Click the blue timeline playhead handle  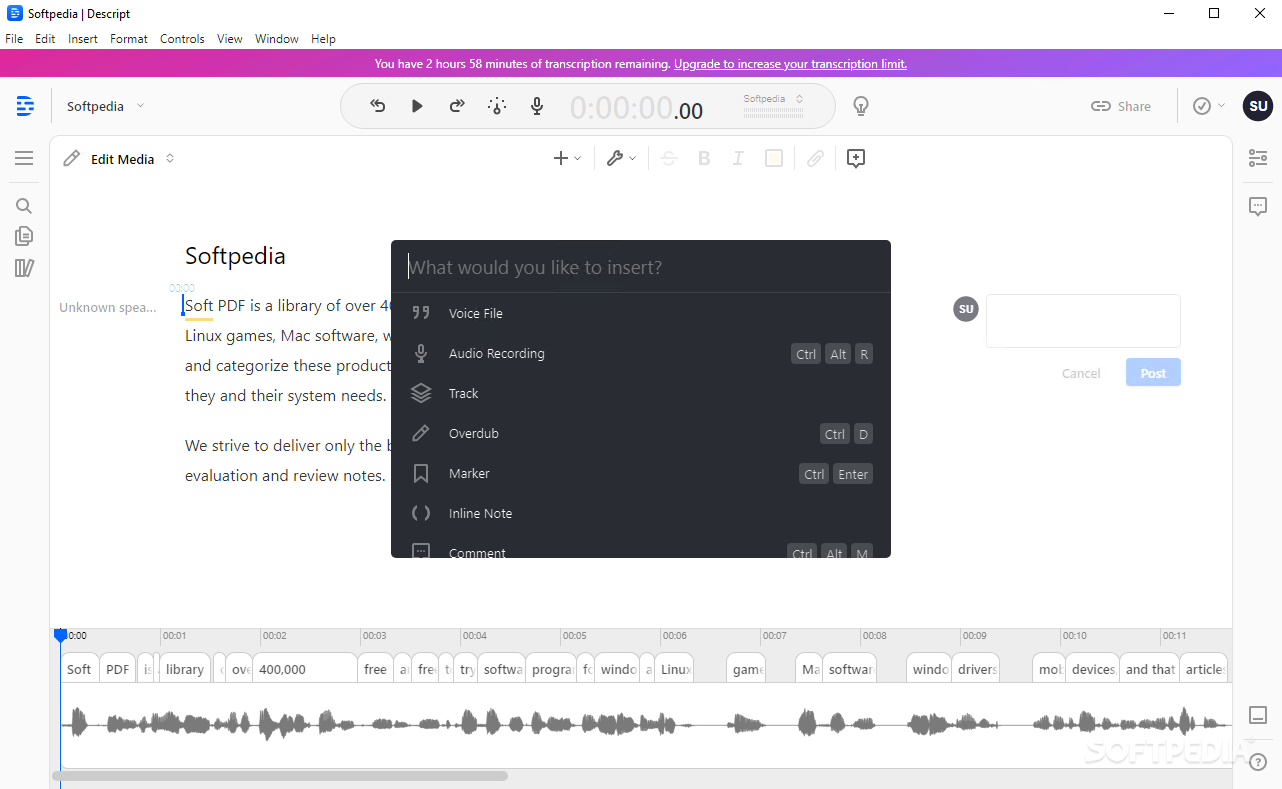(x=60, y=635)
